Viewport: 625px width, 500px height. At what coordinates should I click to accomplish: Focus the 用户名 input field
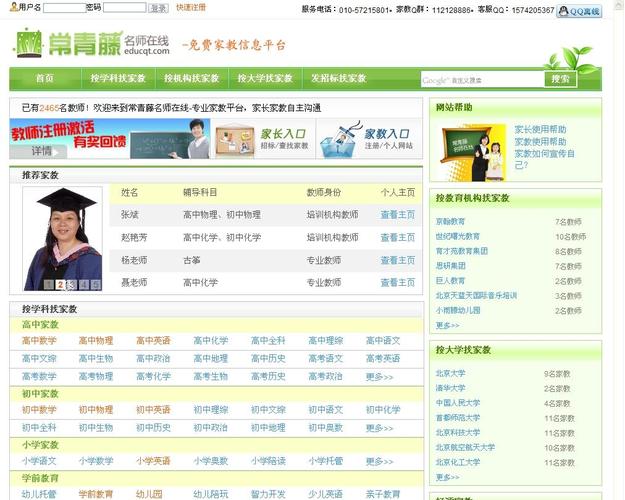point(65,8)
